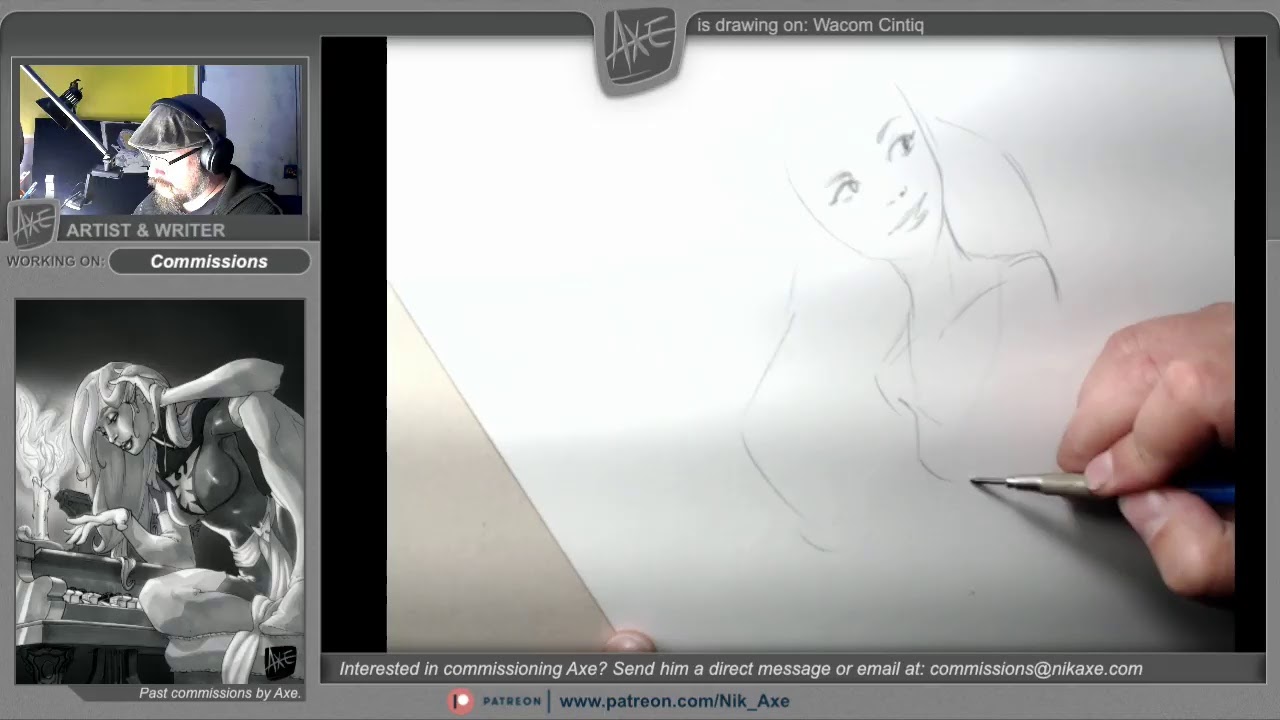
Task: Click the small Axe badge on the webcam
Action: 33,224
